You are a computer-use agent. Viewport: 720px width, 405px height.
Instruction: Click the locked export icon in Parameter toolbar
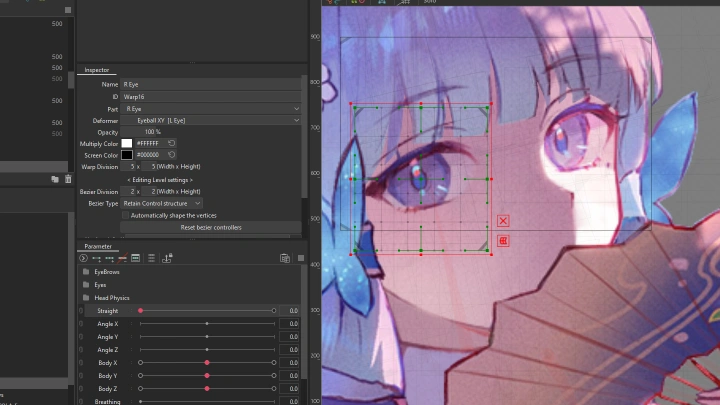pos(167,258)
